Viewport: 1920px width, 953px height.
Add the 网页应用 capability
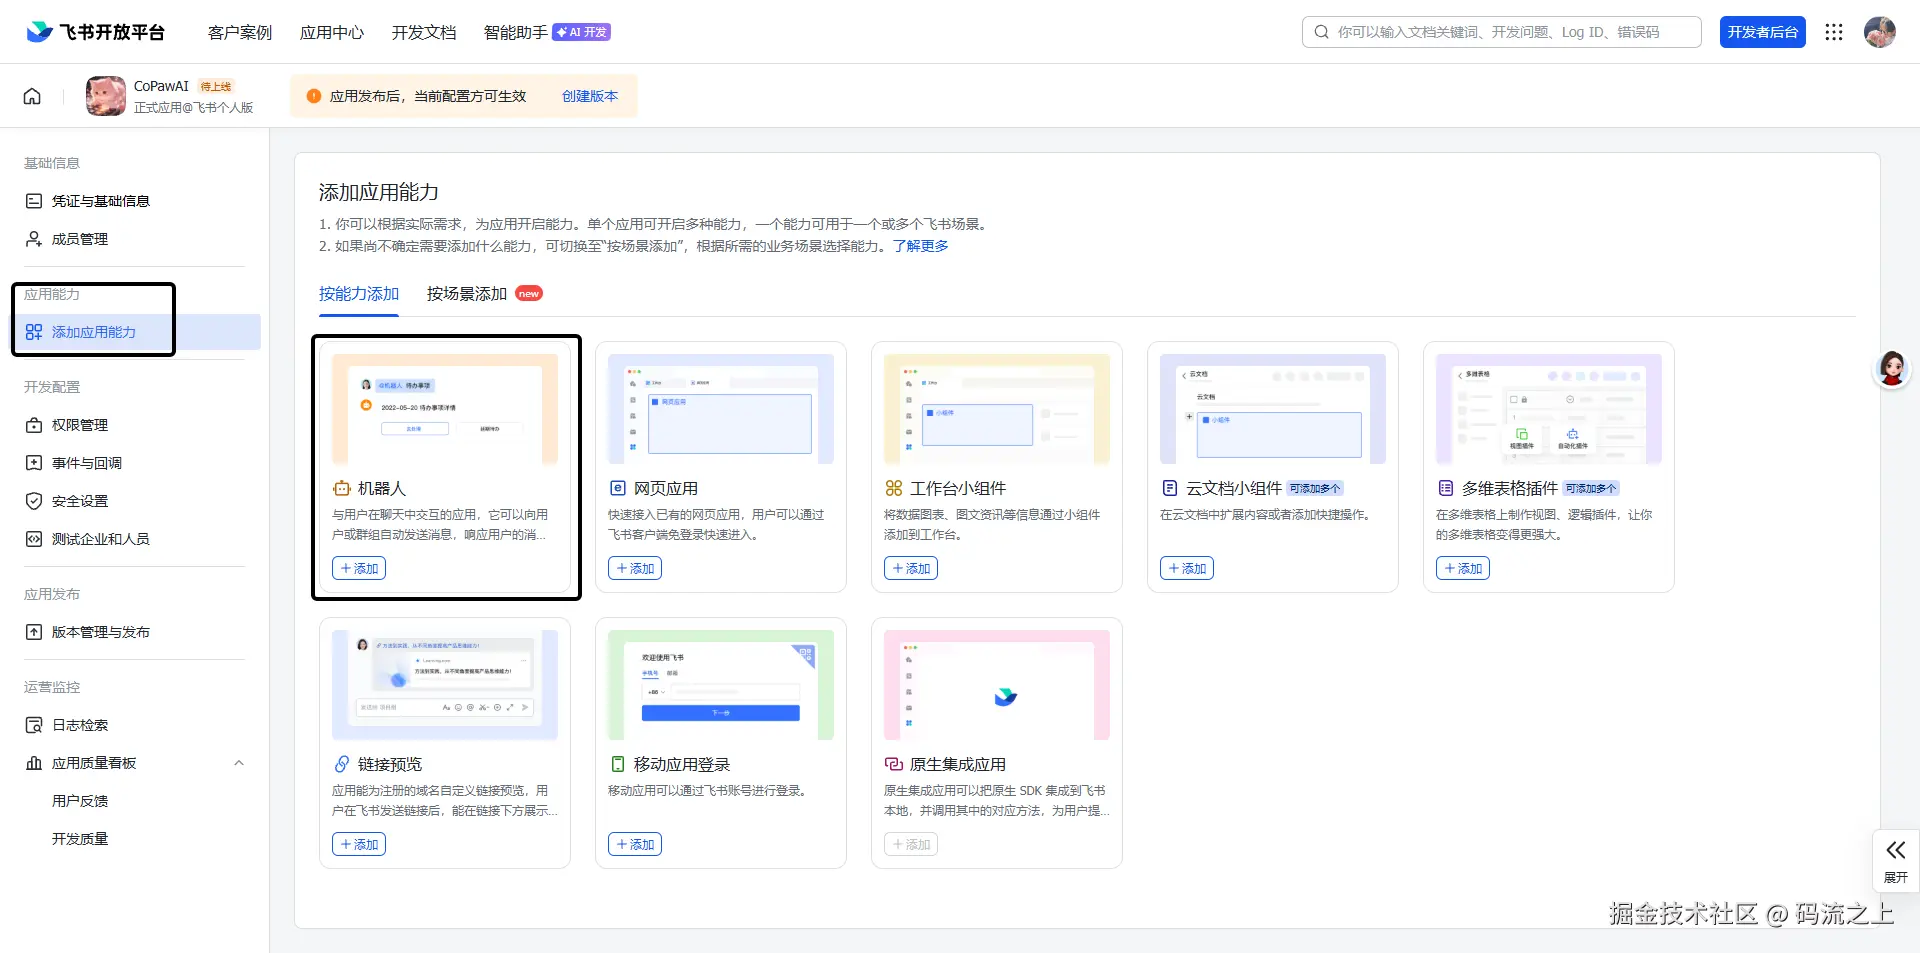point(635,568)
